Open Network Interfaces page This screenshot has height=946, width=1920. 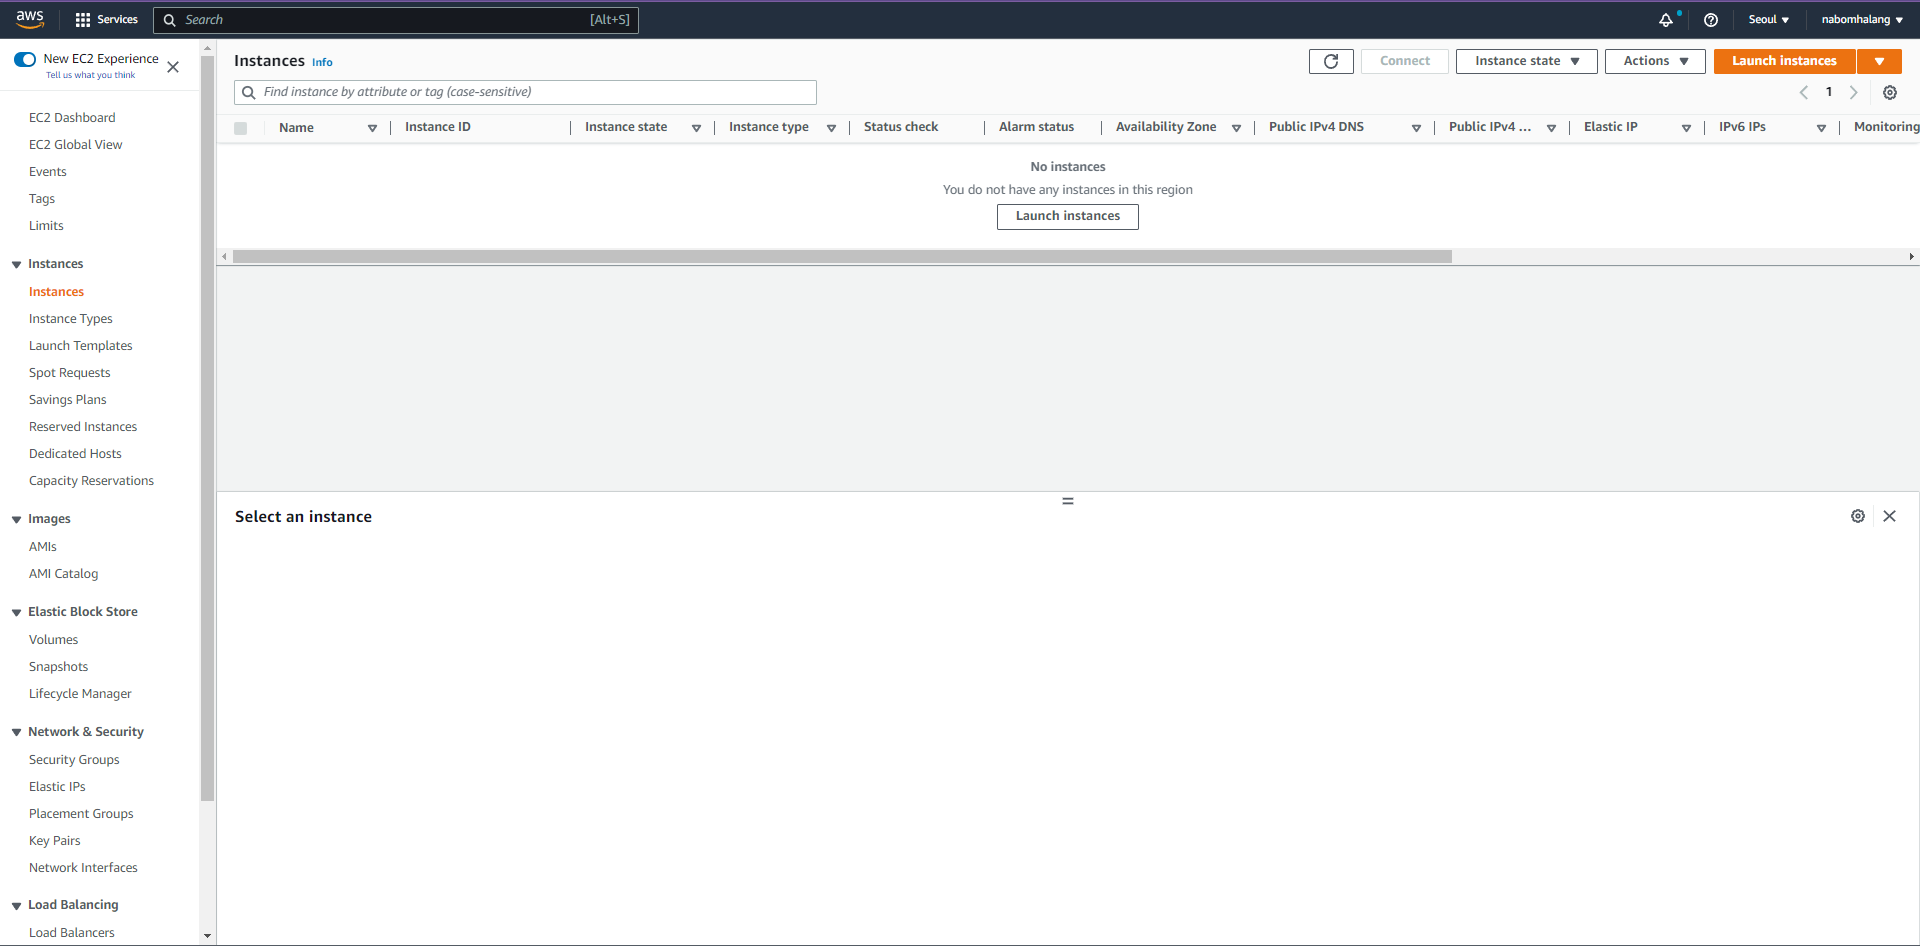pyautogui.click(x=83, y=868)
